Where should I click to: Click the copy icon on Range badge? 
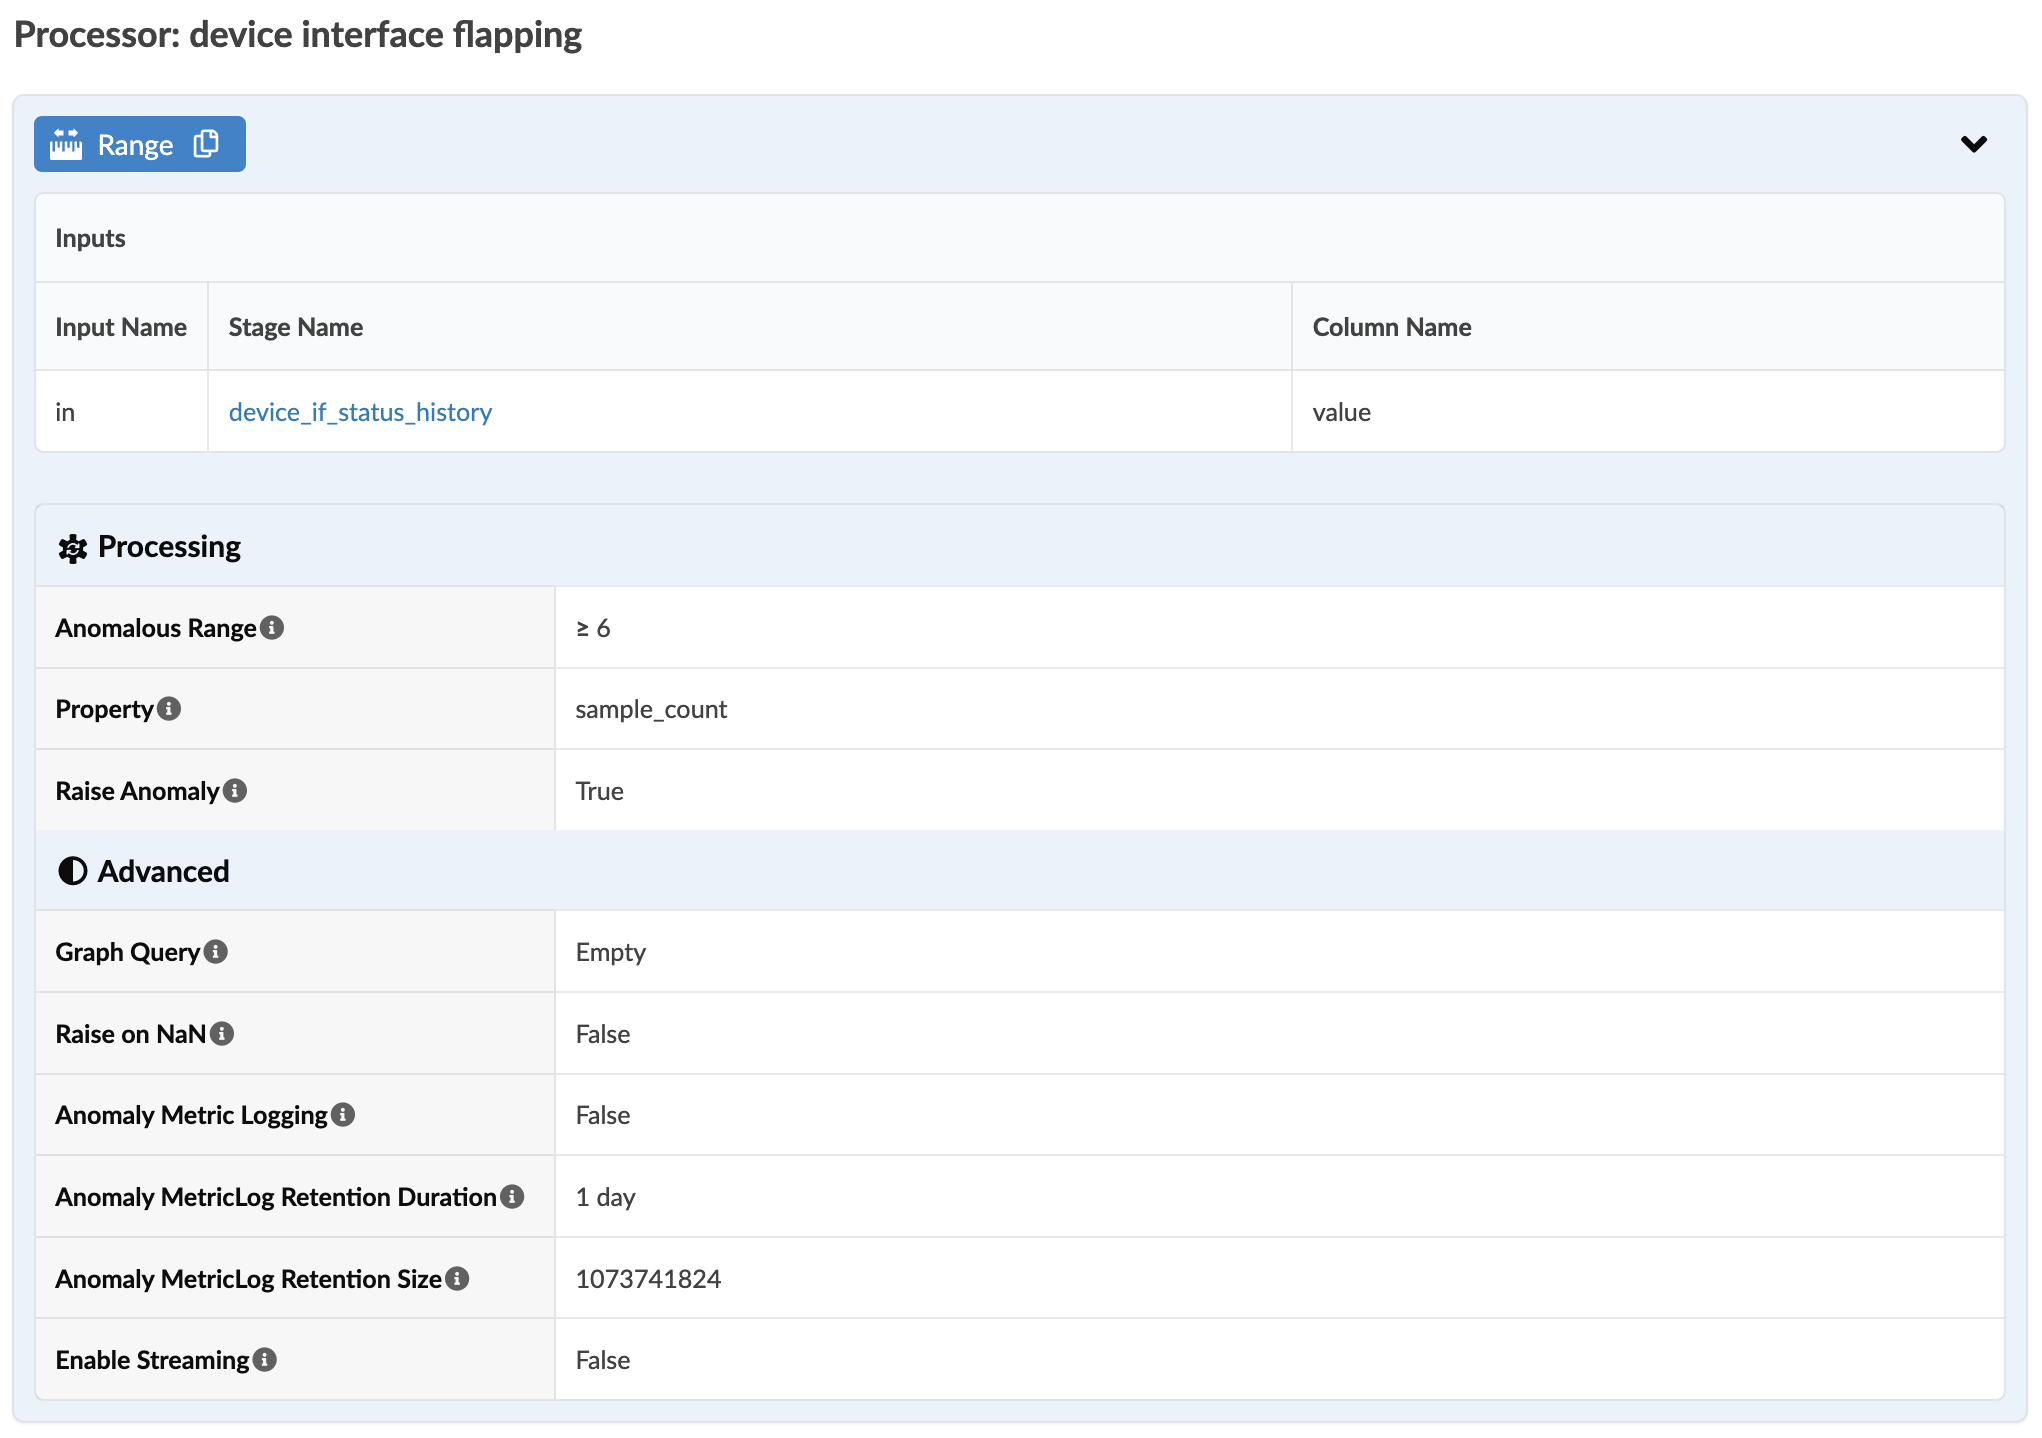coord(206,144)
